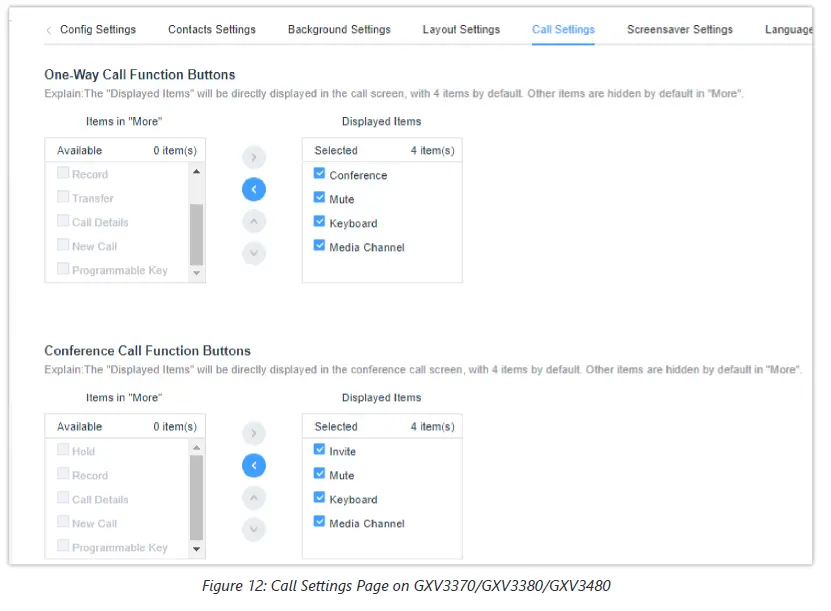Open the Config Settings tab
Image resolution: width=831 pixels, height=611 pixels.
pyautogui.click(x=98, y=30)
